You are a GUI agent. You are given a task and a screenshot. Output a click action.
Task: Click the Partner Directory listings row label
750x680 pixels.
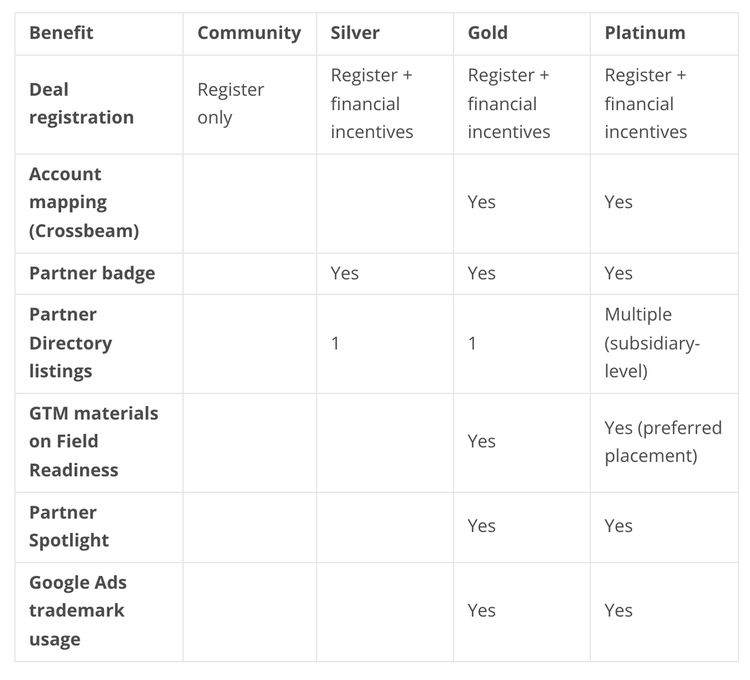[x=70, y=343]
